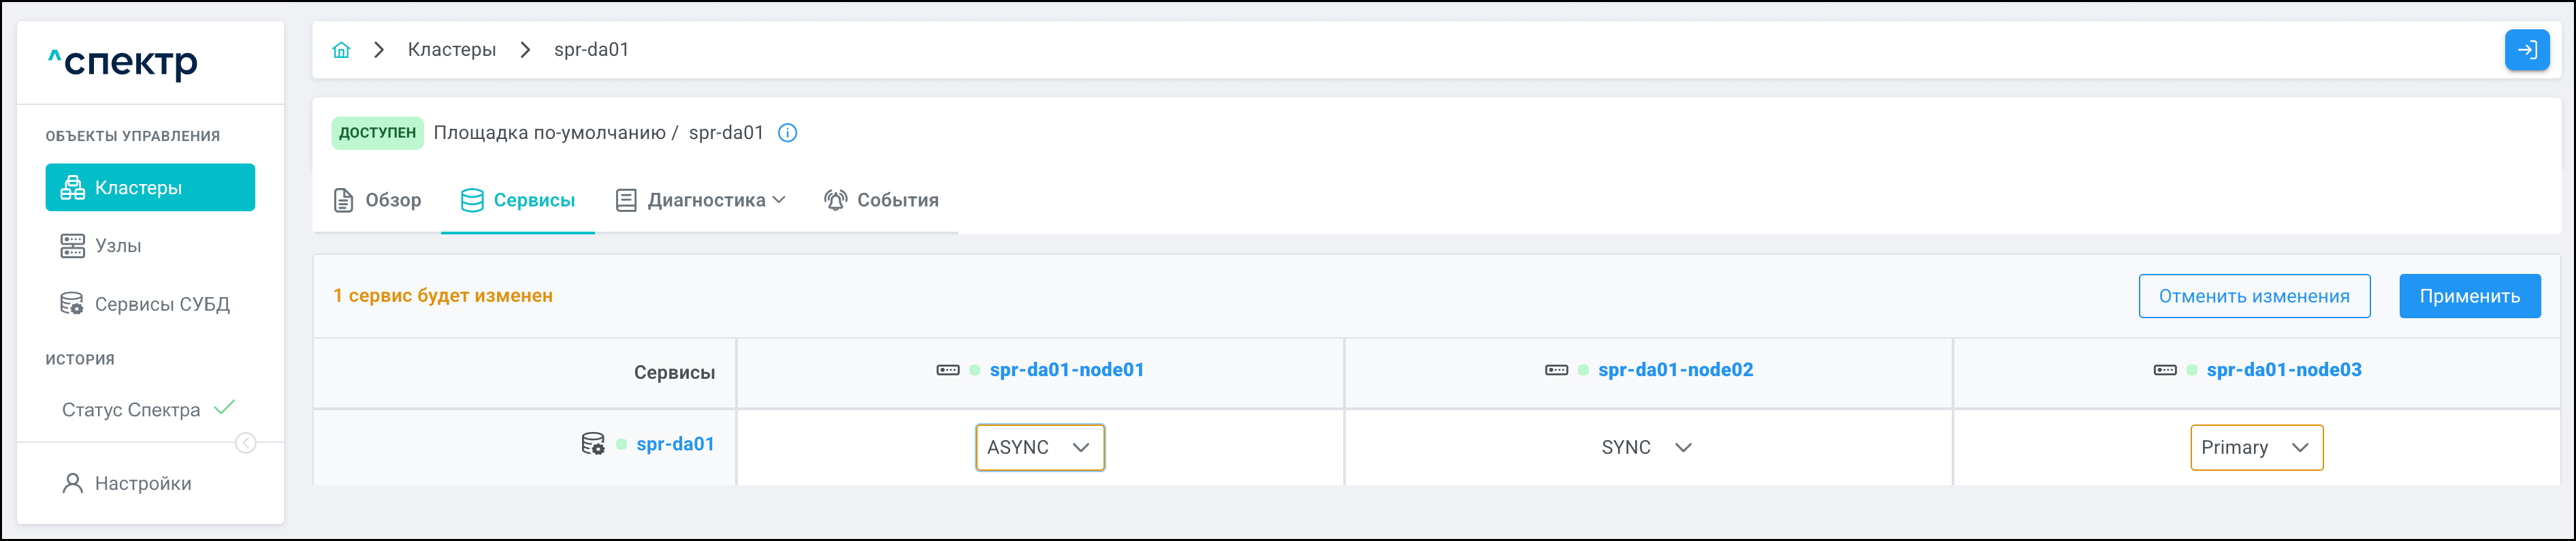Click the info icon next to spr-da01
The width and height of the screenshot is (2576, 541).
click(788, 133)
